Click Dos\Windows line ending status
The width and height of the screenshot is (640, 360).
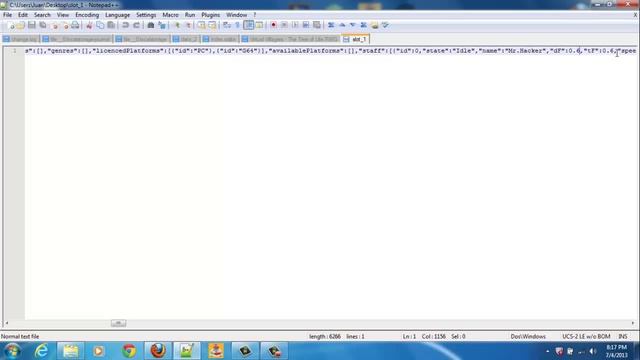point(528,336)
